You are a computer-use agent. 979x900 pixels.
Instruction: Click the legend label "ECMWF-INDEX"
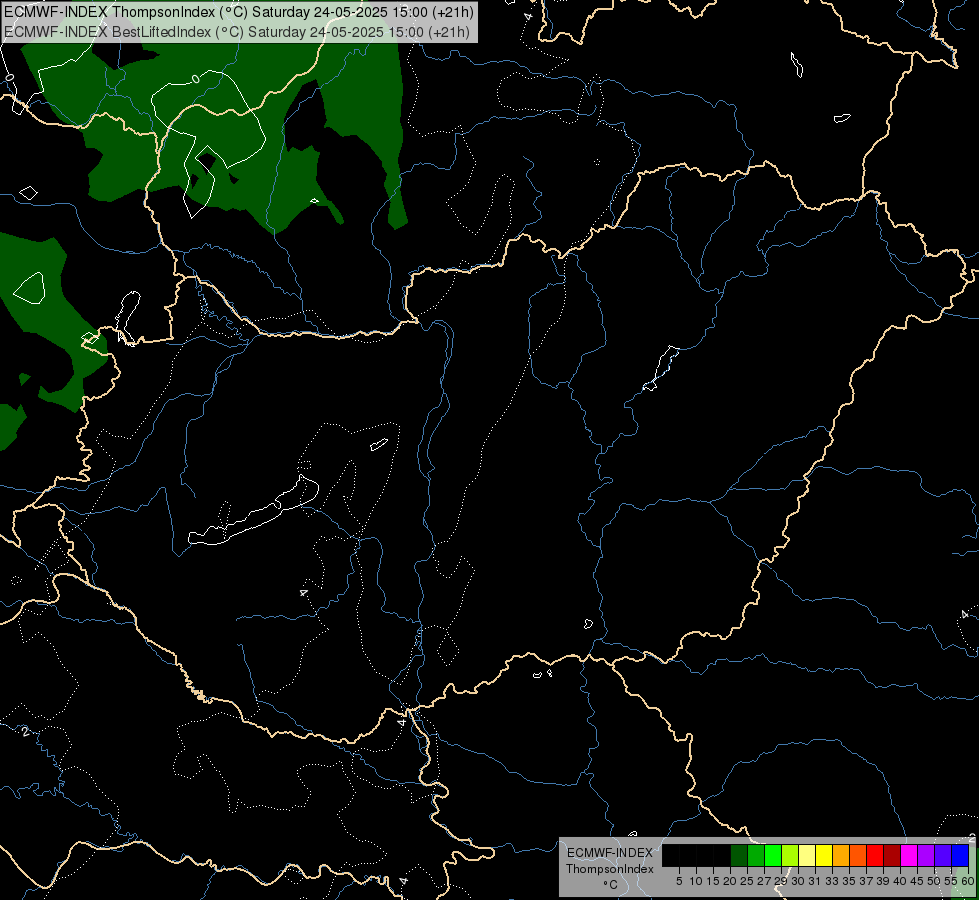point(609,853)
